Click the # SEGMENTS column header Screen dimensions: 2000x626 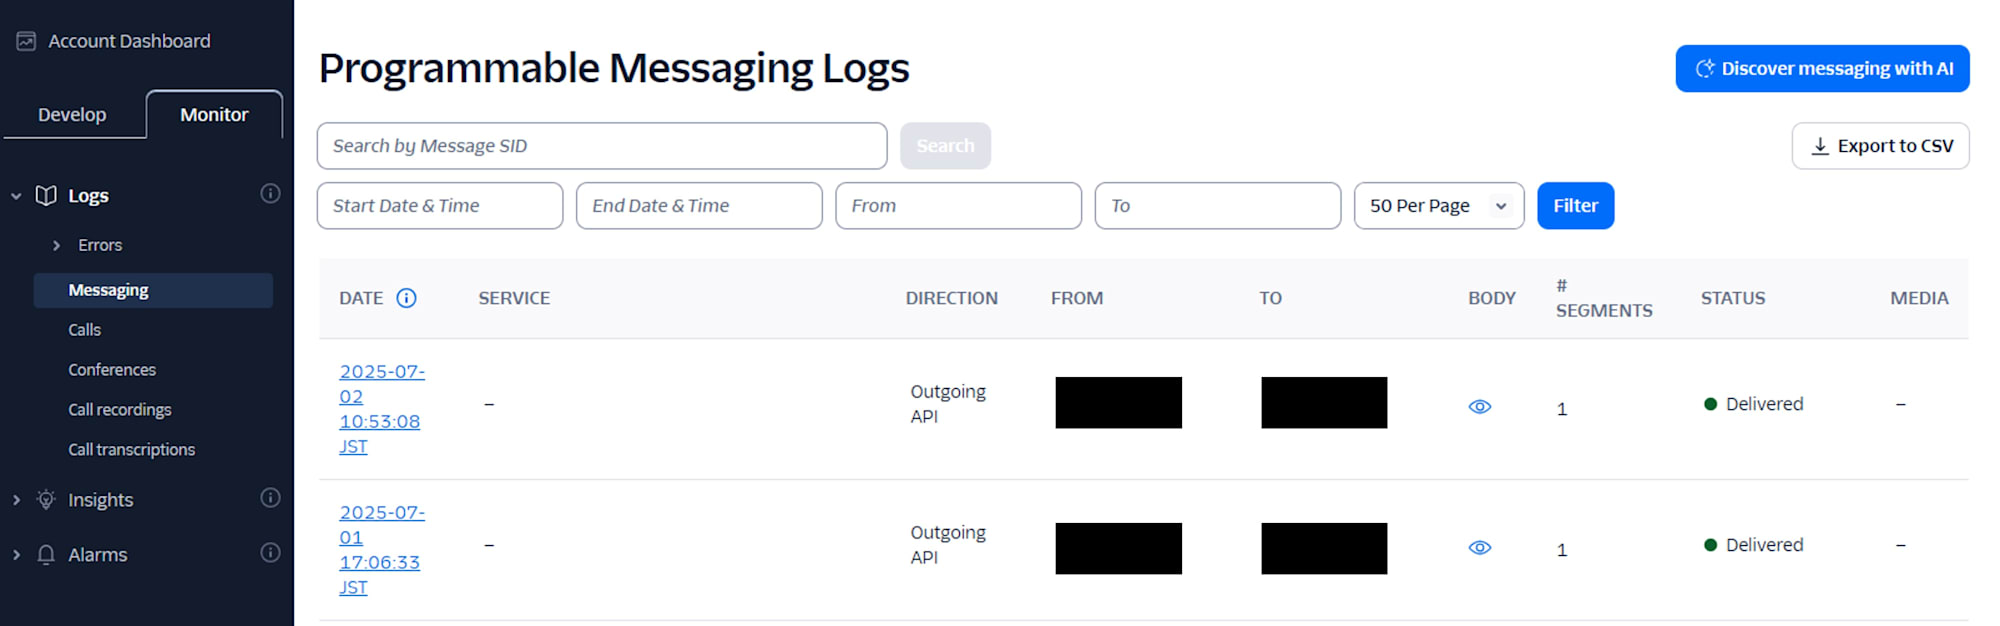1604,298
